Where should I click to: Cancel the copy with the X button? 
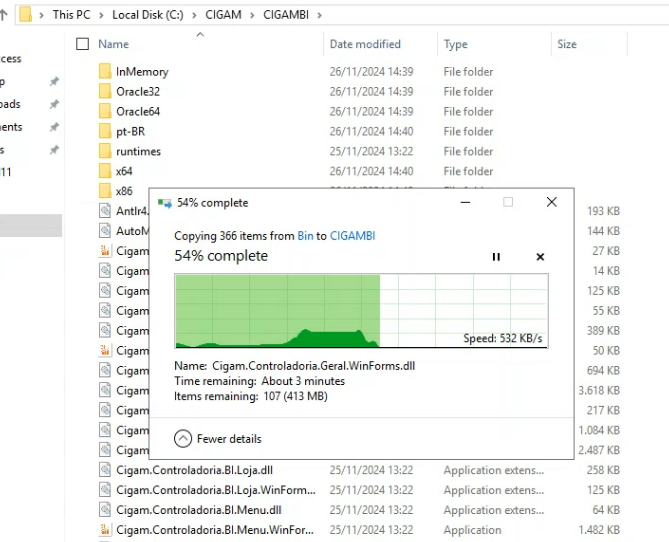click(540, 257)
